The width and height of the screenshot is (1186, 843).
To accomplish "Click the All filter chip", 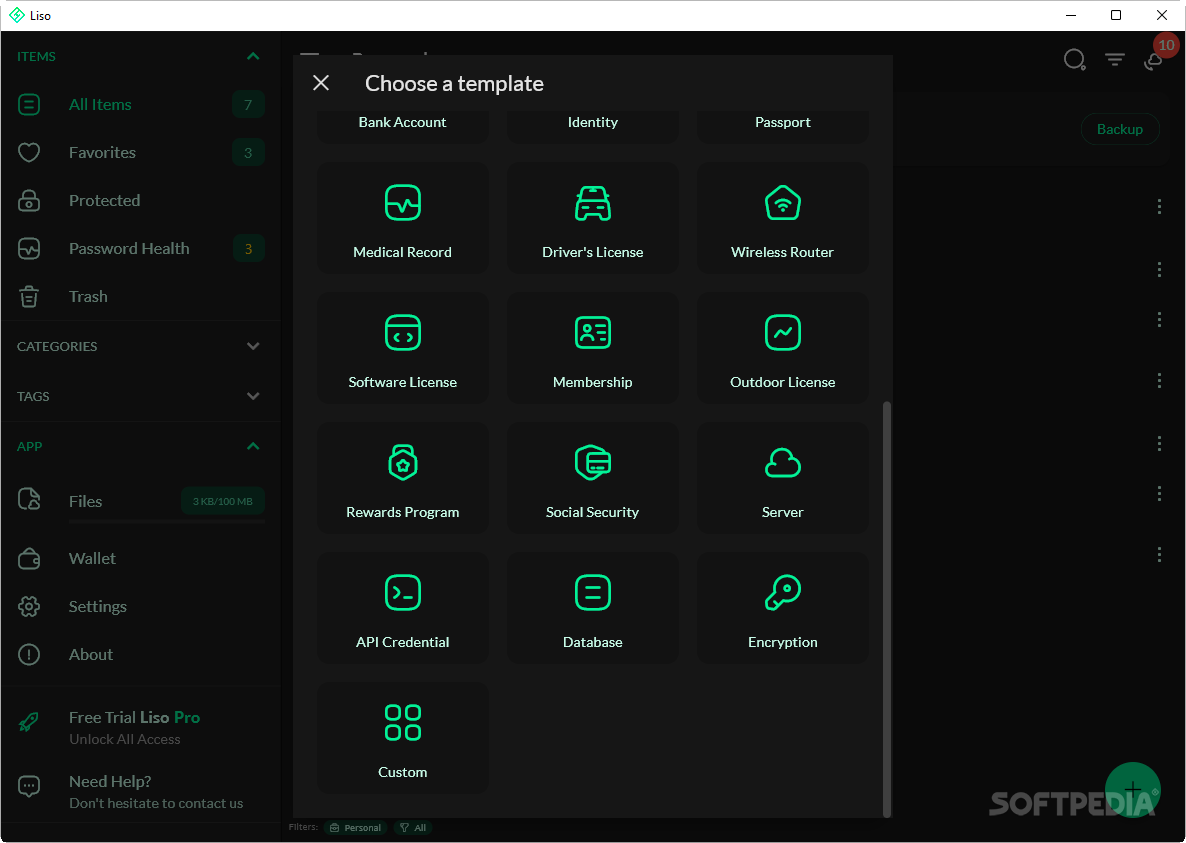I will [x=413, y=828].
